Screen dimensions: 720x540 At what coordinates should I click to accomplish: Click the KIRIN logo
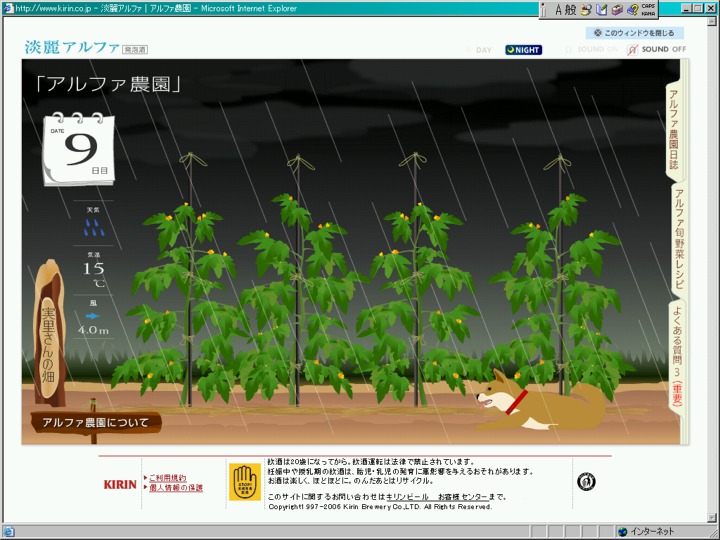120,484
